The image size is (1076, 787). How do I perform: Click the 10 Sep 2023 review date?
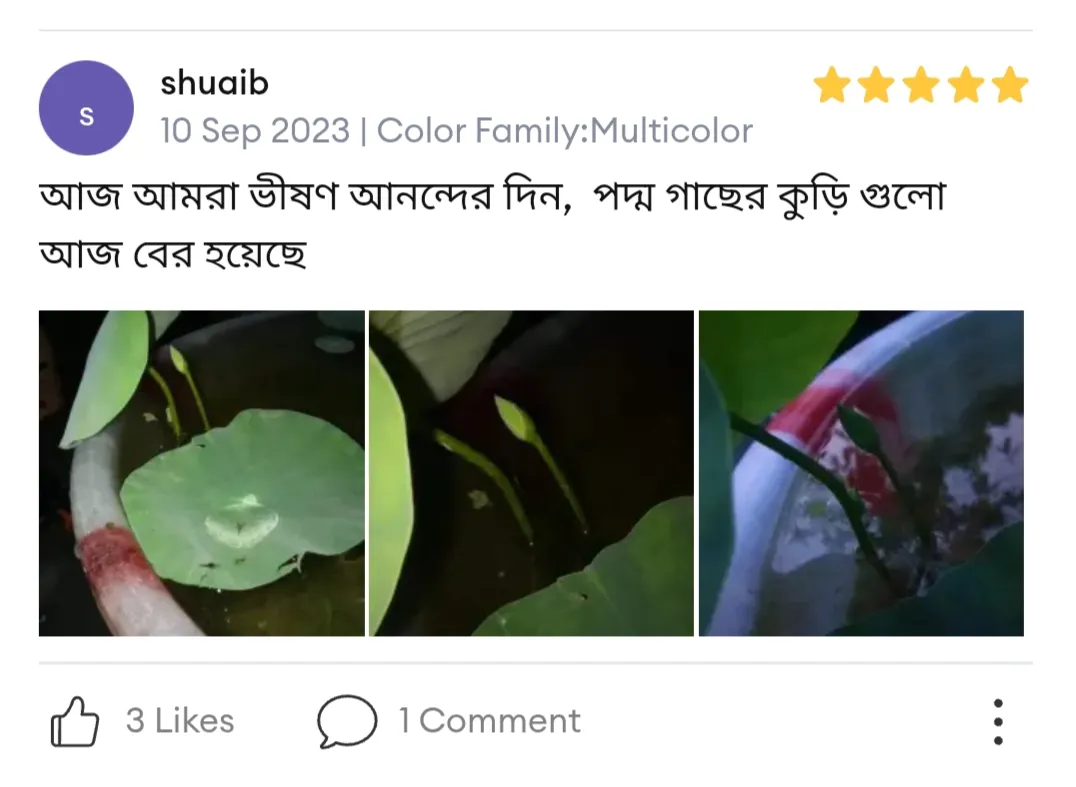(x=255, y=130)
